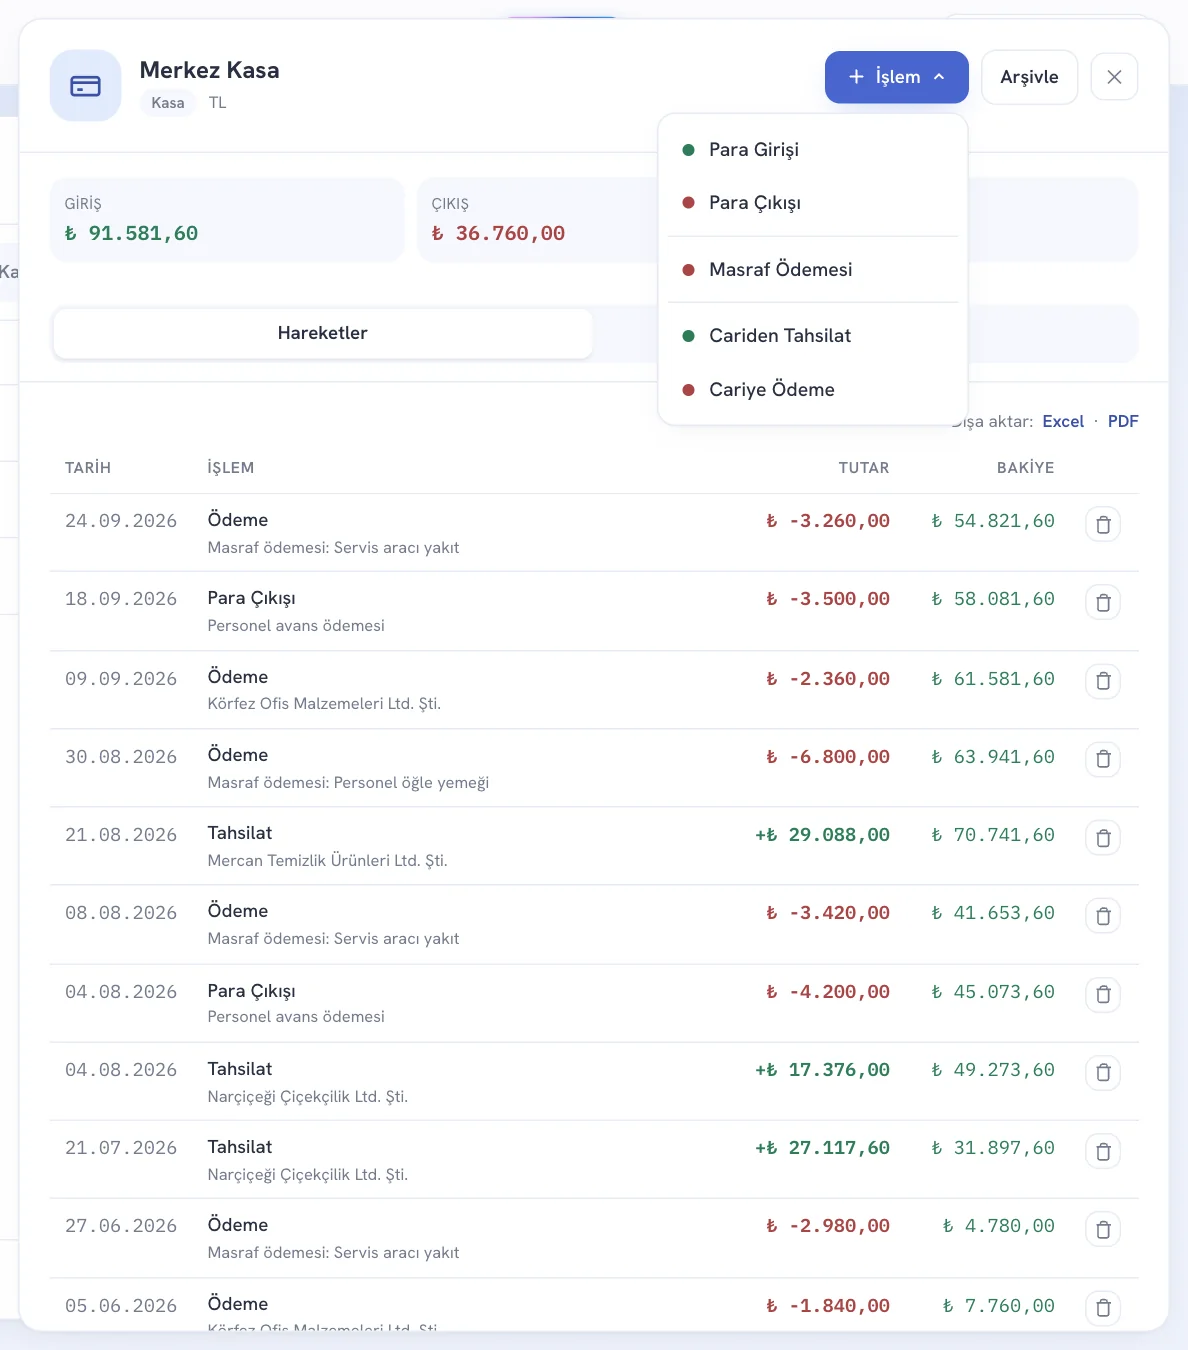Screen dimensions: 1188x1350
Task: Delete the 21.08.2026 Mercan Temizlik collection
Action: [1103, 837]
